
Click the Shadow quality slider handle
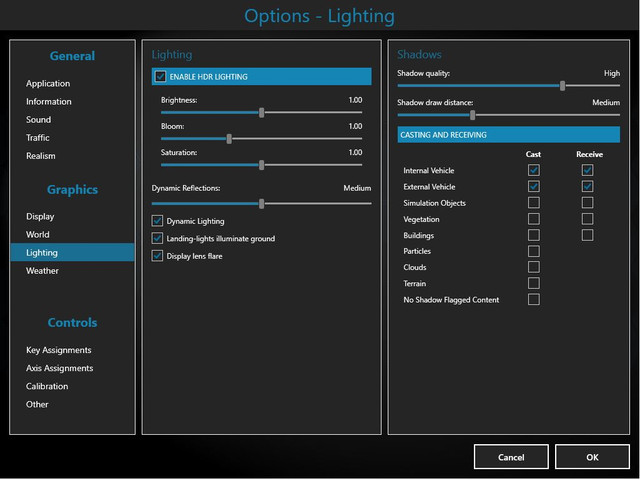click(x=562, y=86)
